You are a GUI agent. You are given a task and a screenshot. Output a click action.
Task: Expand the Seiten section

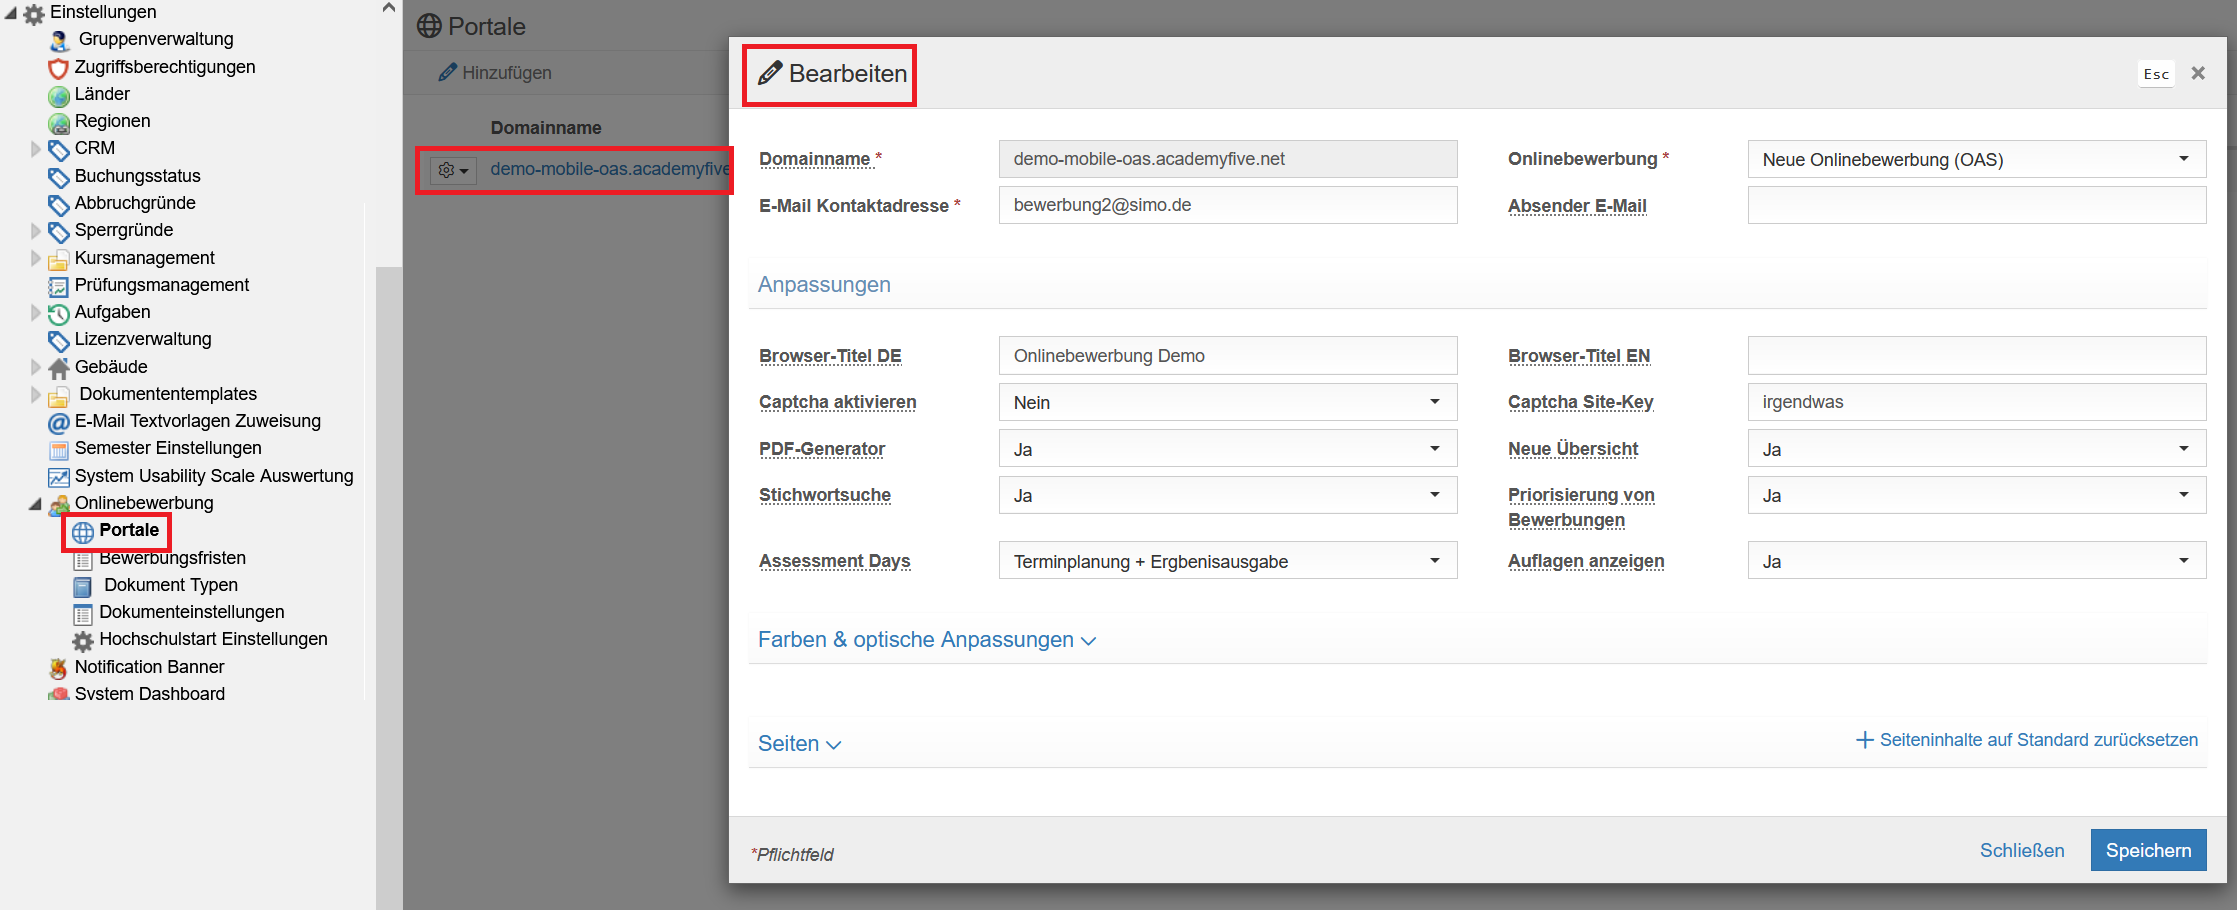pos(800,744)
